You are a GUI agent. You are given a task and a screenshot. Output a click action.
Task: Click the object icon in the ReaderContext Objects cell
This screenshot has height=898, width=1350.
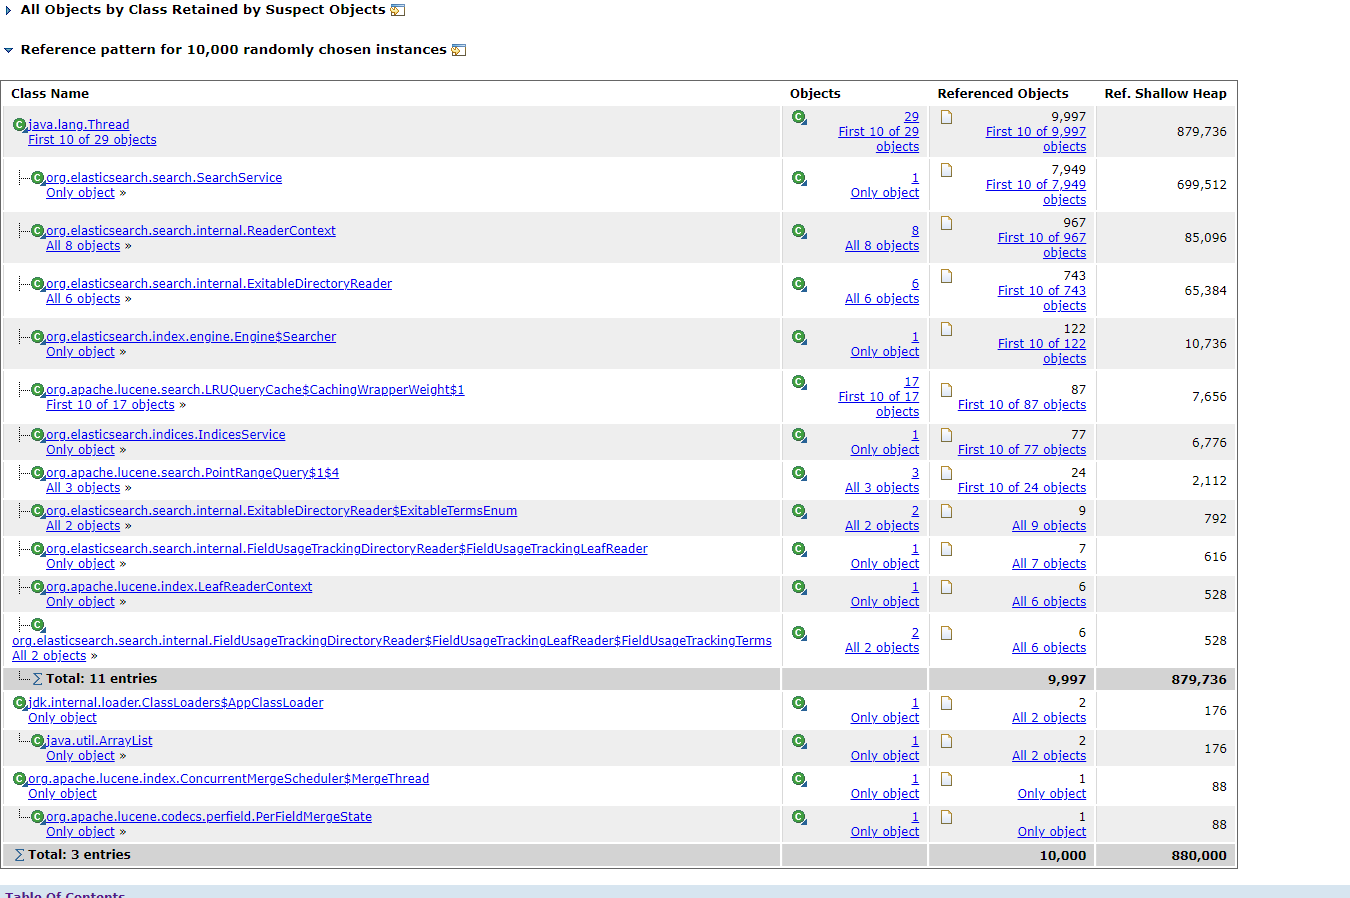click(x=799, y=231)
